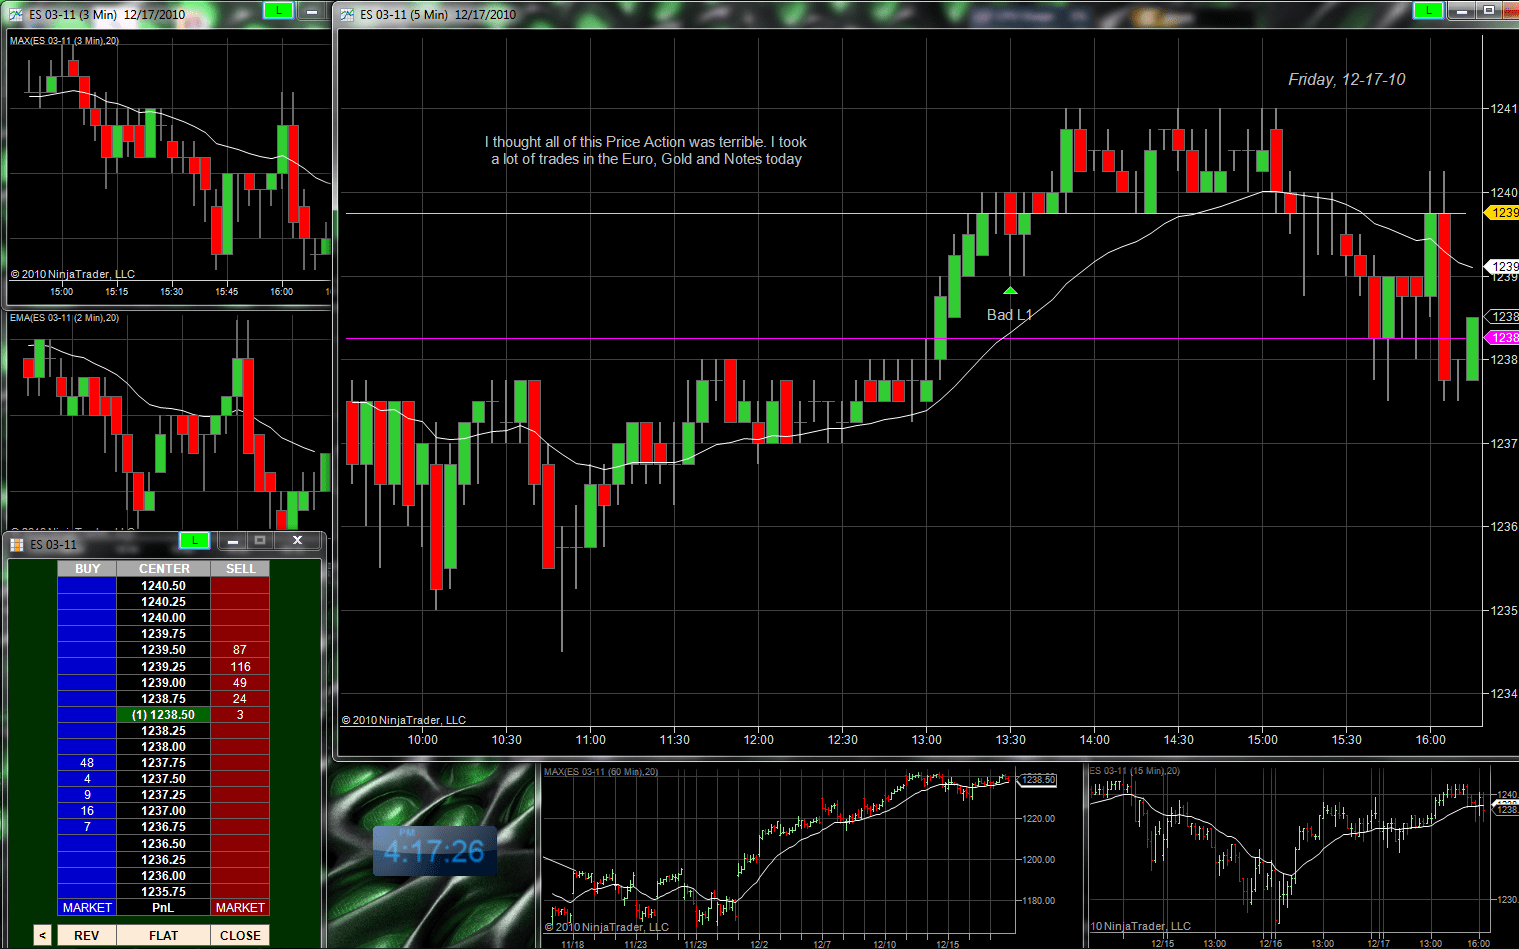This screenshot has height=949, width=1519.
Task: Click the CLOSE position button
Action: point(240,936)
